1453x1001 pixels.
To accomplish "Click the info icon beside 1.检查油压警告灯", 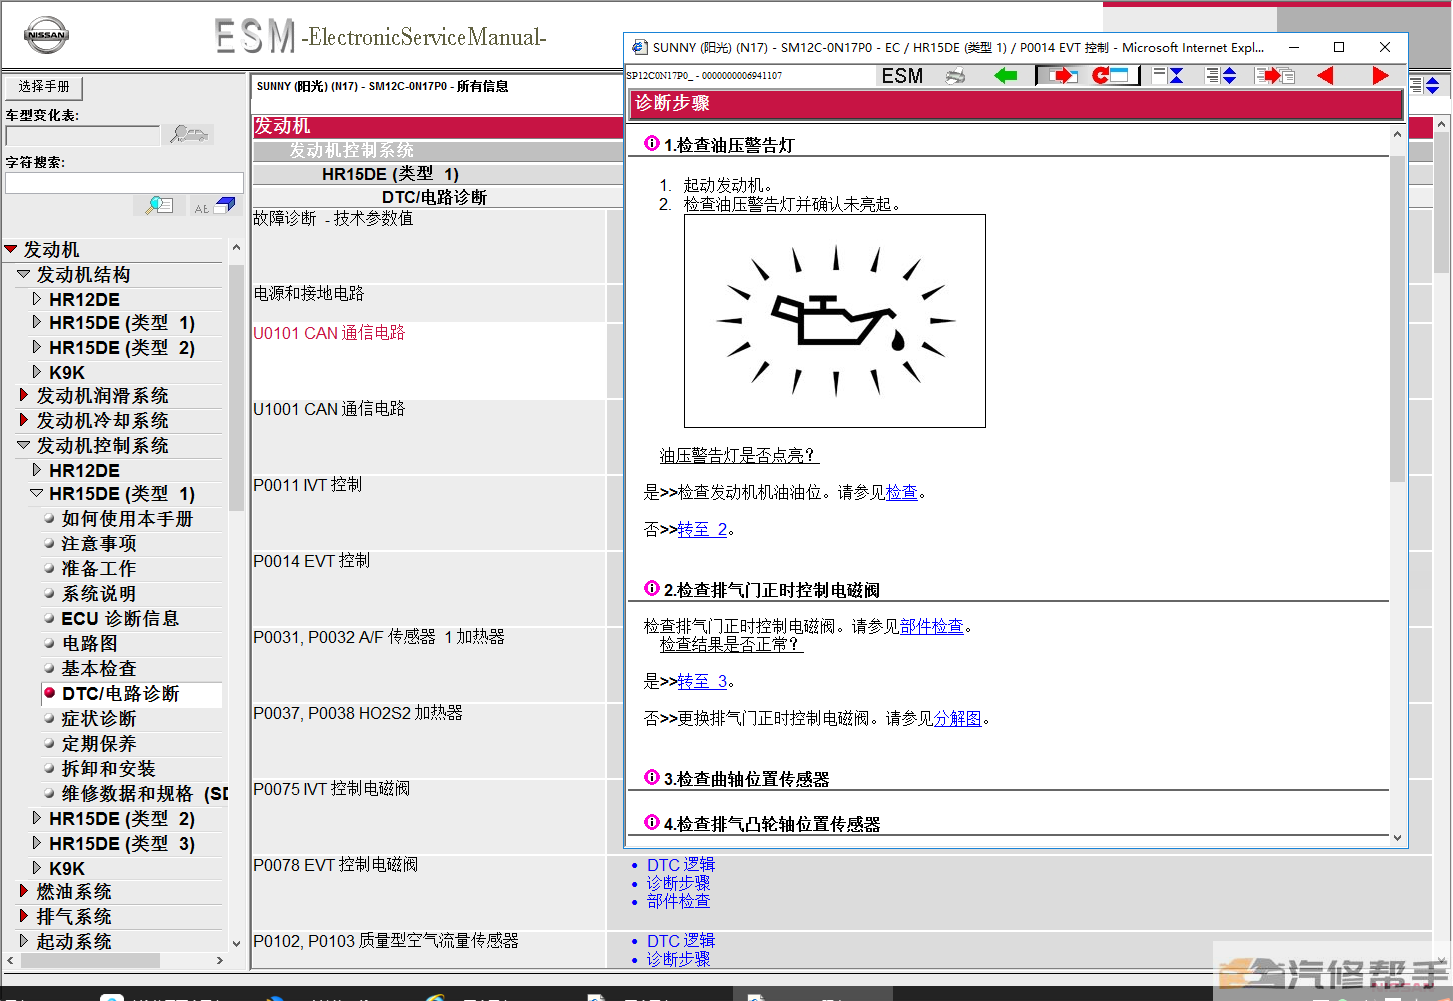I will pyautogui.click(x=652, y=144).
